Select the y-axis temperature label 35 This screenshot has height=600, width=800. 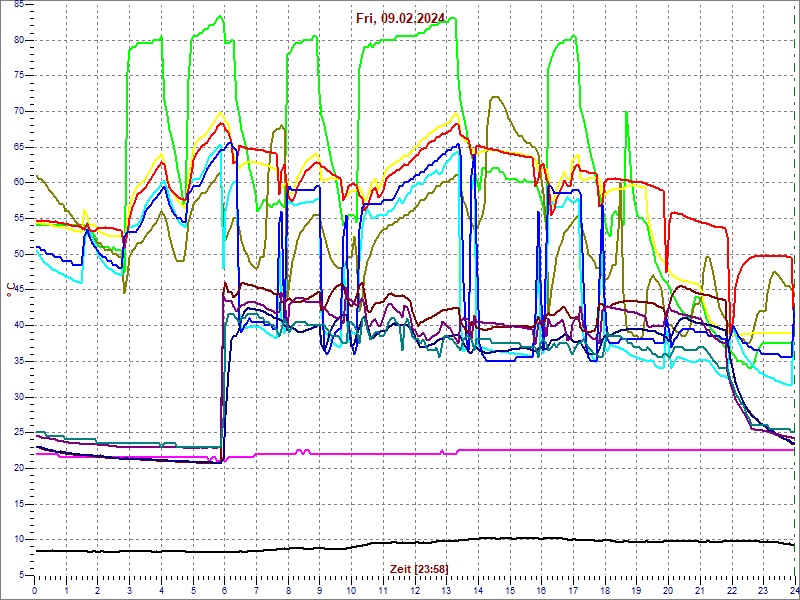coord(20,361)
